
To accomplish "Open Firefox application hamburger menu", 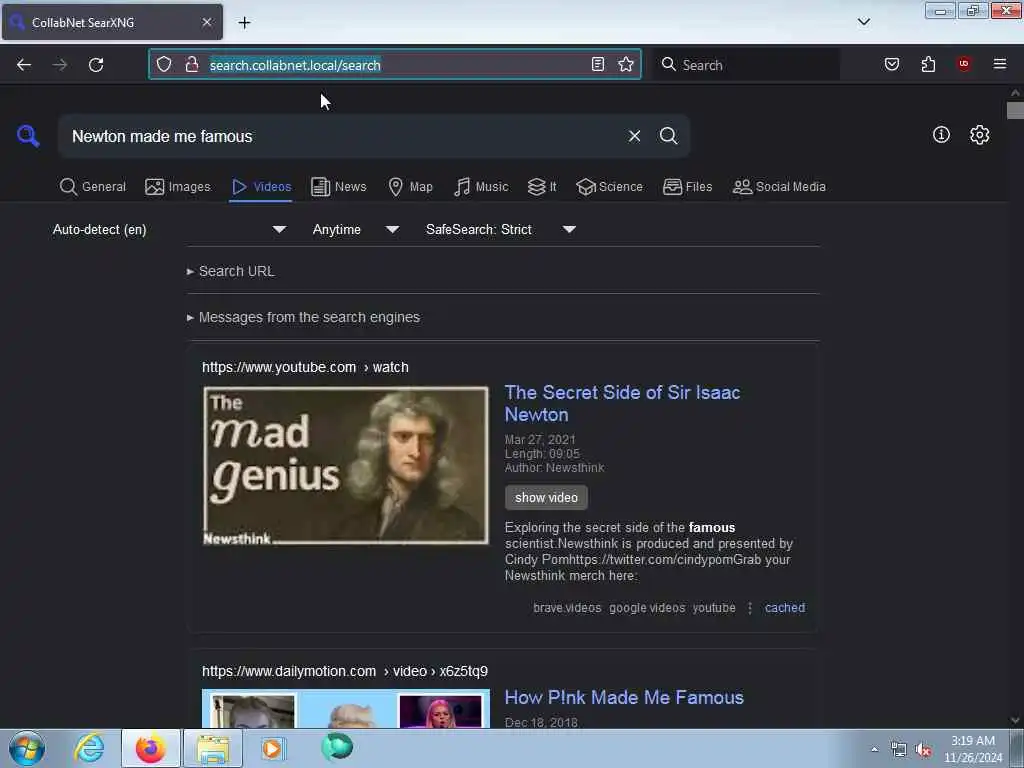I will [1000, 64].
